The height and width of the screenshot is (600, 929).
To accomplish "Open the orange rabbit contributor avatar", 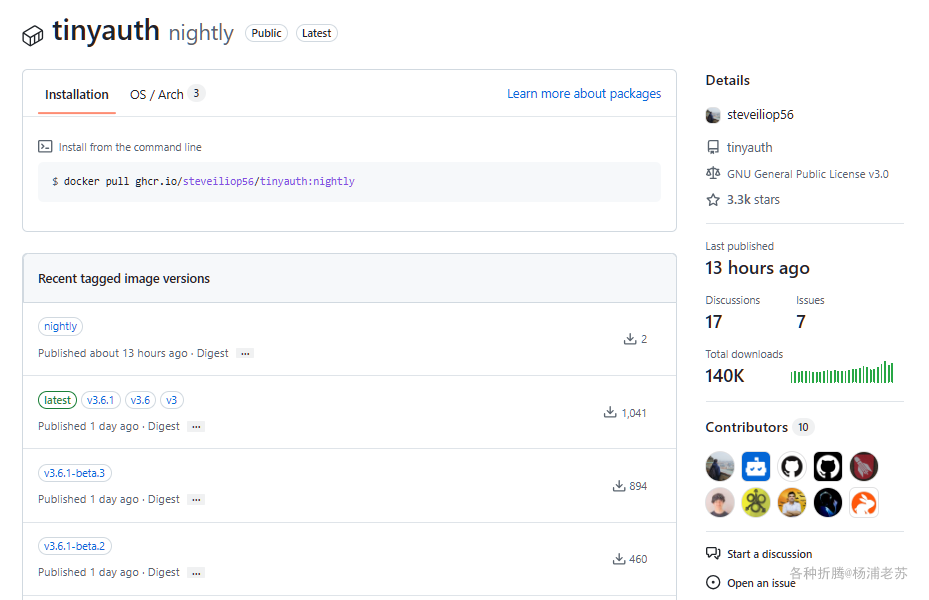I will tap(864, 503).
